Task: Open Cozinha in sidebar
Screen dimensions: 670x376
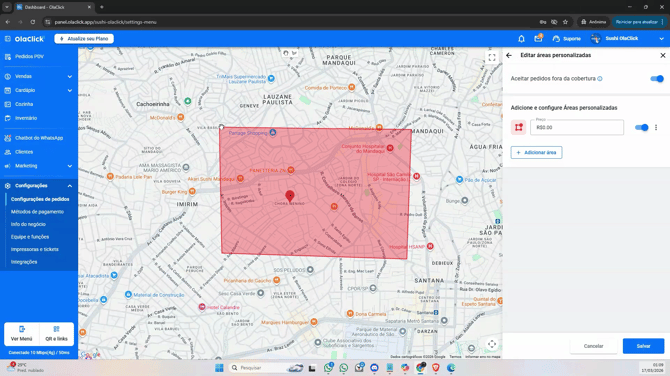Action: pos(24,104)
